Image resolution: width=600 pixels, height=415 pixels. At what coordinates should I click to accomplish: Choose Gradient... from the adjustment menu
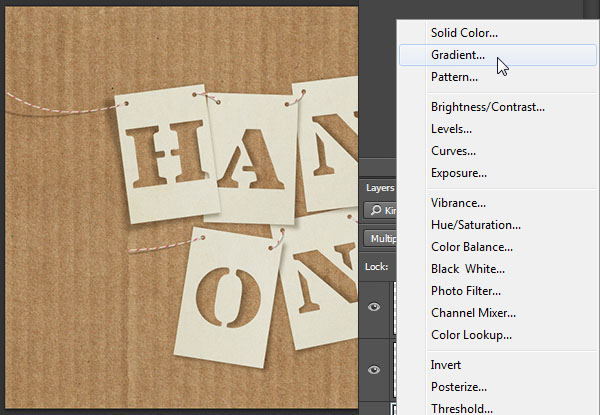tap(458, 55)
